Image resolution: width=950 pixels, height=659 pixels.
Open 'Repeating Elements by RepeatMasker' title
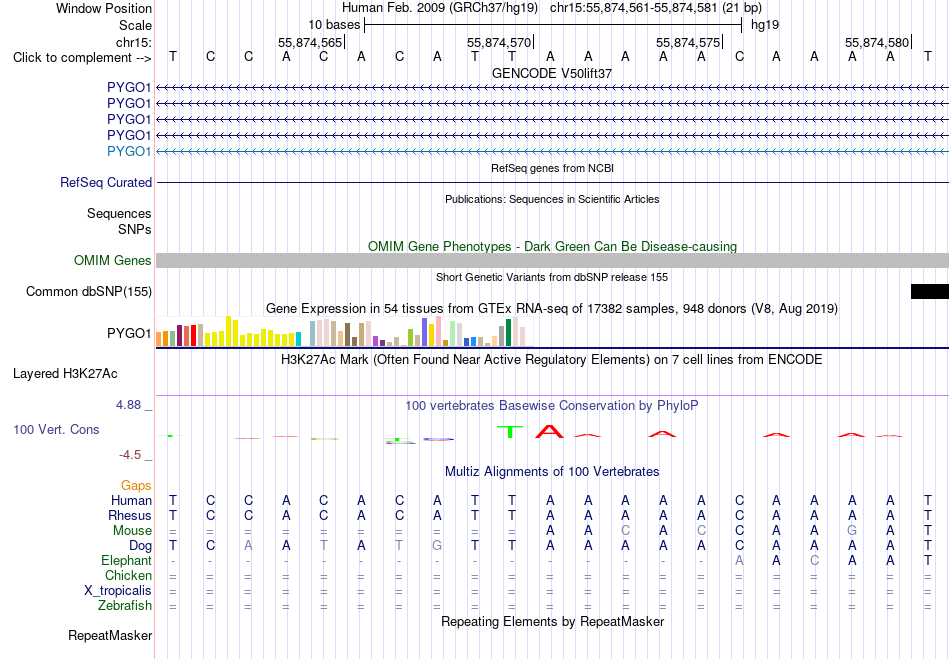(x=553, y=621)
